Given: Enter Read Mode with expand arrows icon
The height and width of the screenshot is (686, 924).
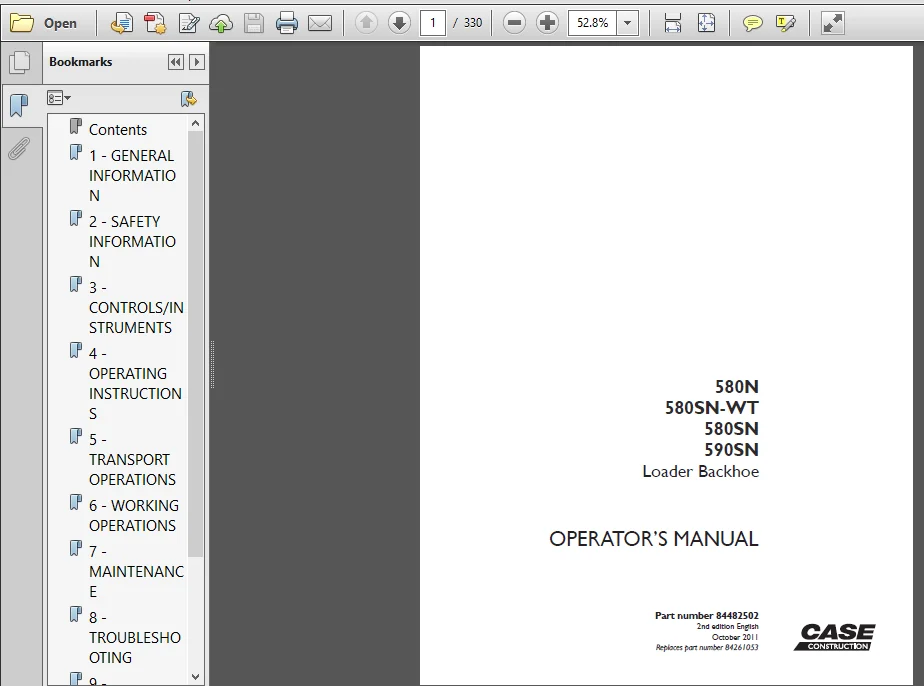Looking at the screenshot, I should point(832,23).
